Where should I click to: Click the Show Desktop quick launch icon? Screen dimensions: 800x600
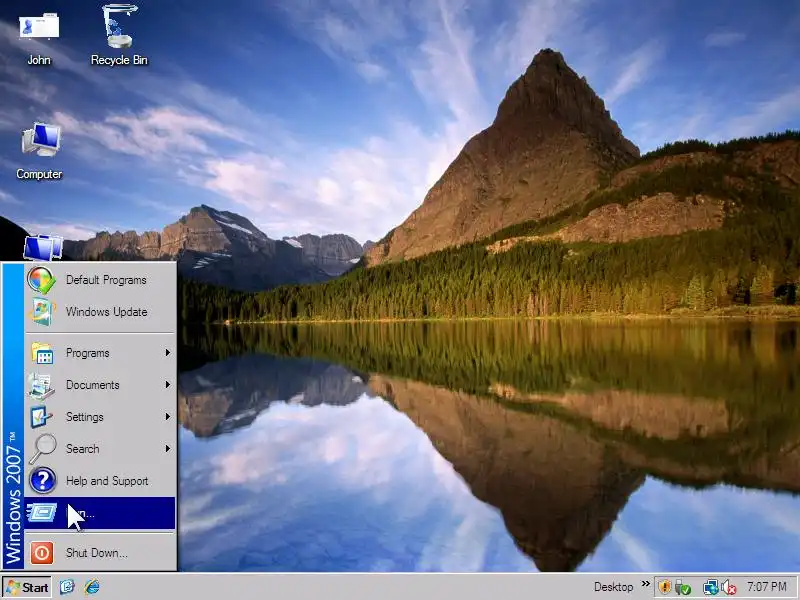coord(67,587)
